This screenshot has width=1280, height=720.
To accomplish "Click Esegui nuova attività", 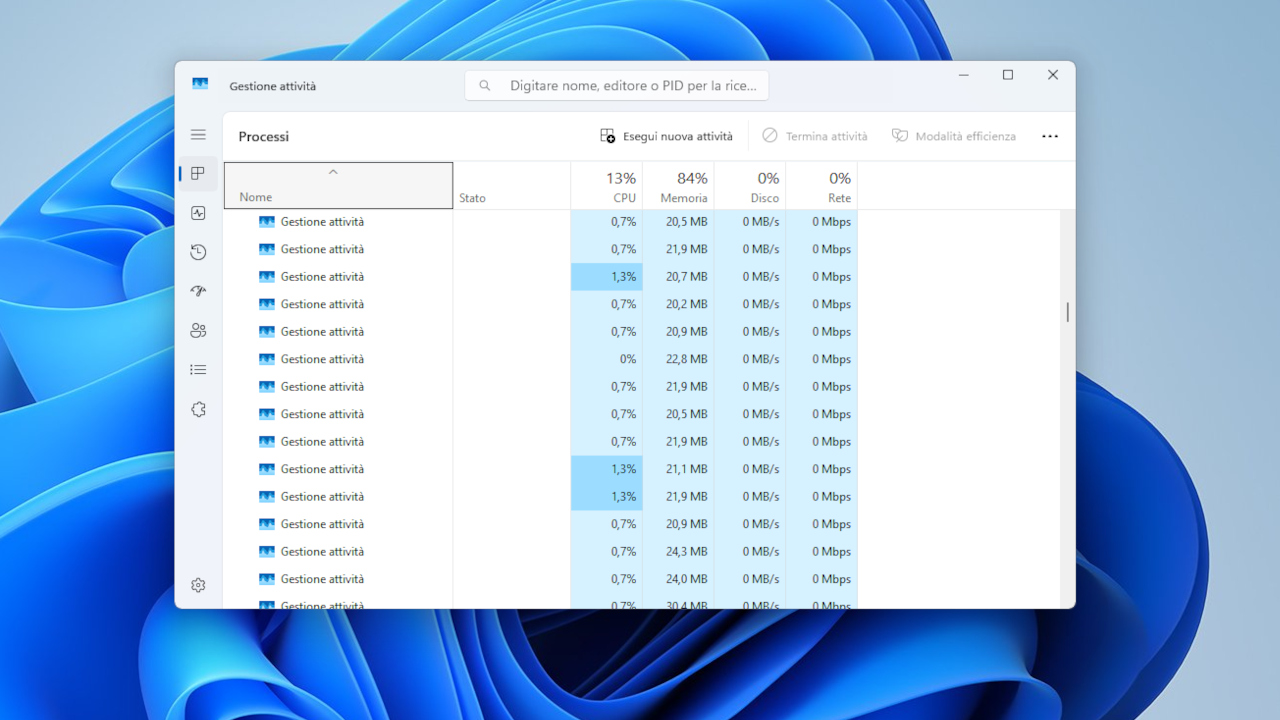I will click(667, 135).
